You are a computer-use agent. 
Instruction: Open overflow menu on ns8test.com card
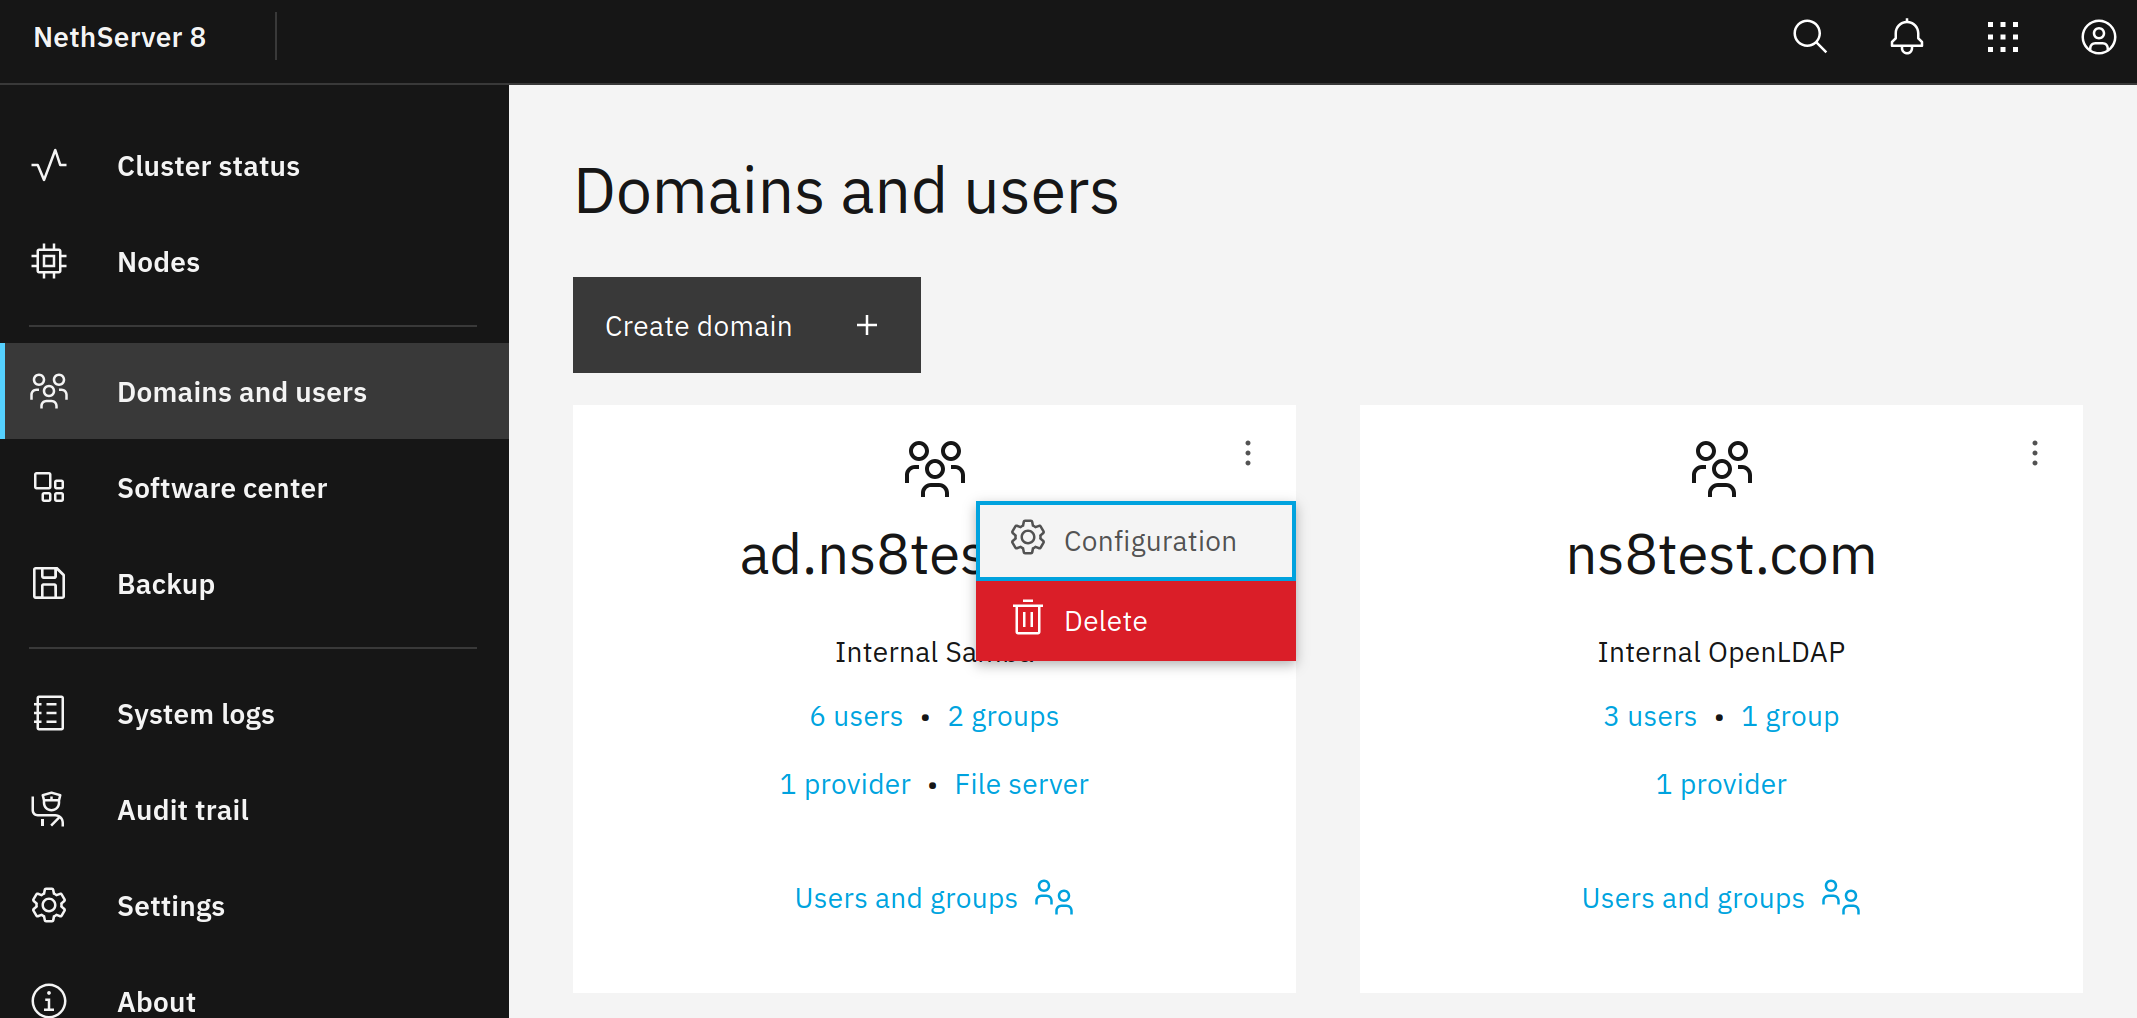coord(2035,453)
